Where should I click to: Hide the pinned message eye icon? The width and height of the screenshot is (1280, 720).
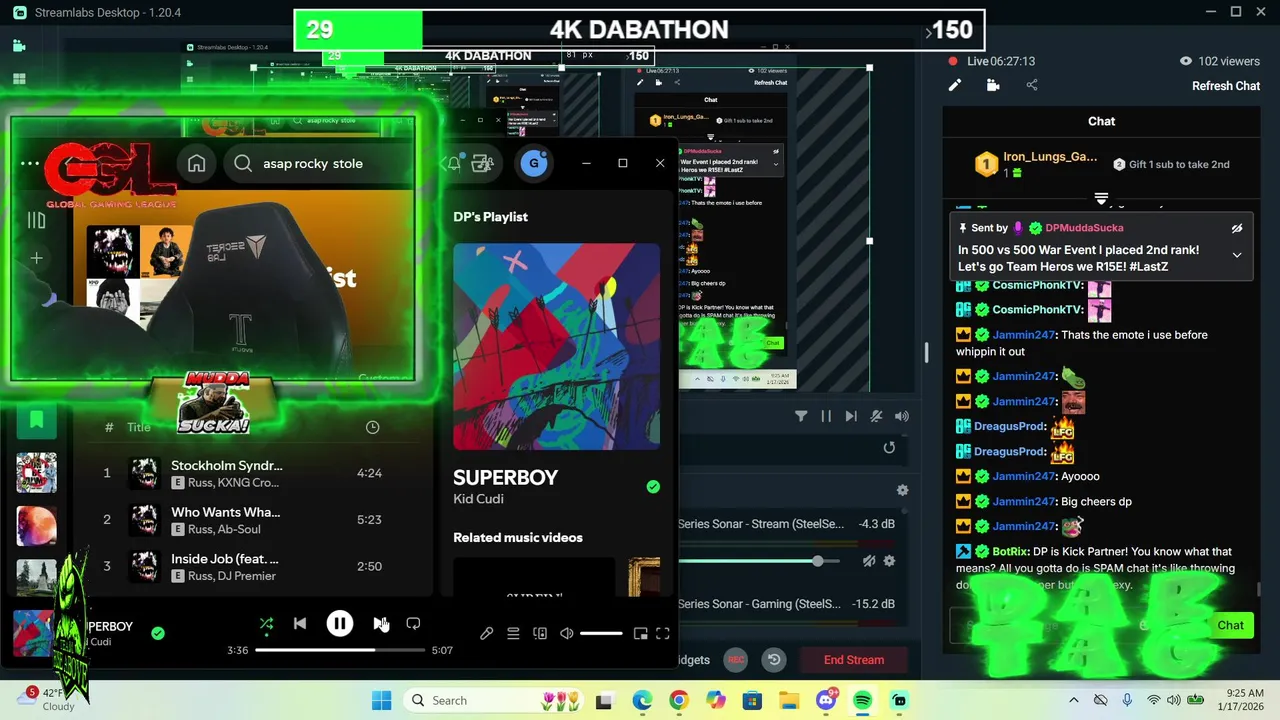[x=1237, y=228]
